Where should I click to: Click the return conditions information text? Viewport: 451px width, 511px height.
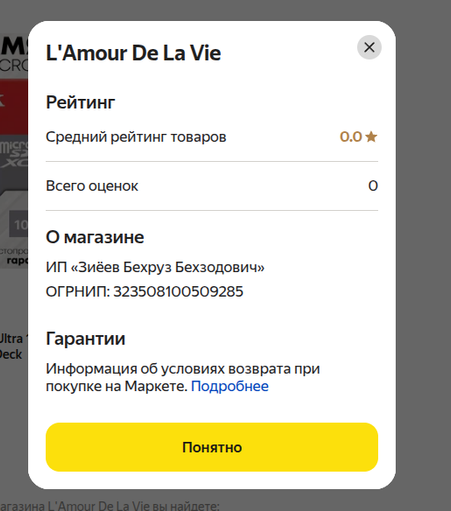(x=183, y=377)
